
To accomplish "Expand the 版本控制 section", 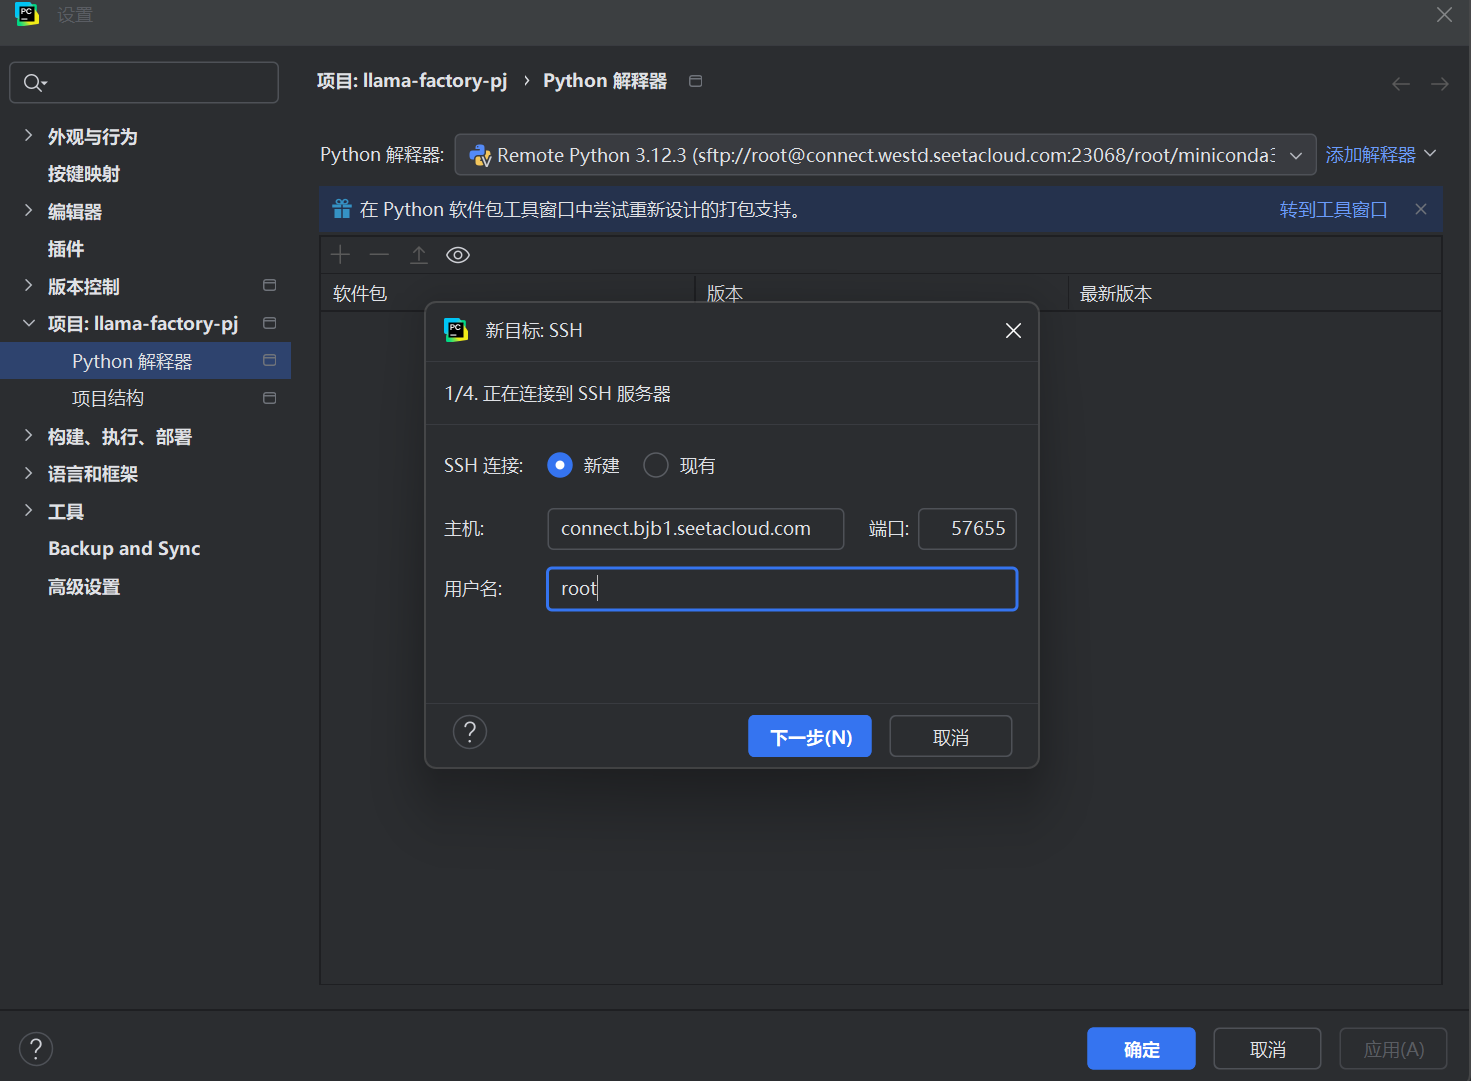I will click(x=28, y=286).
